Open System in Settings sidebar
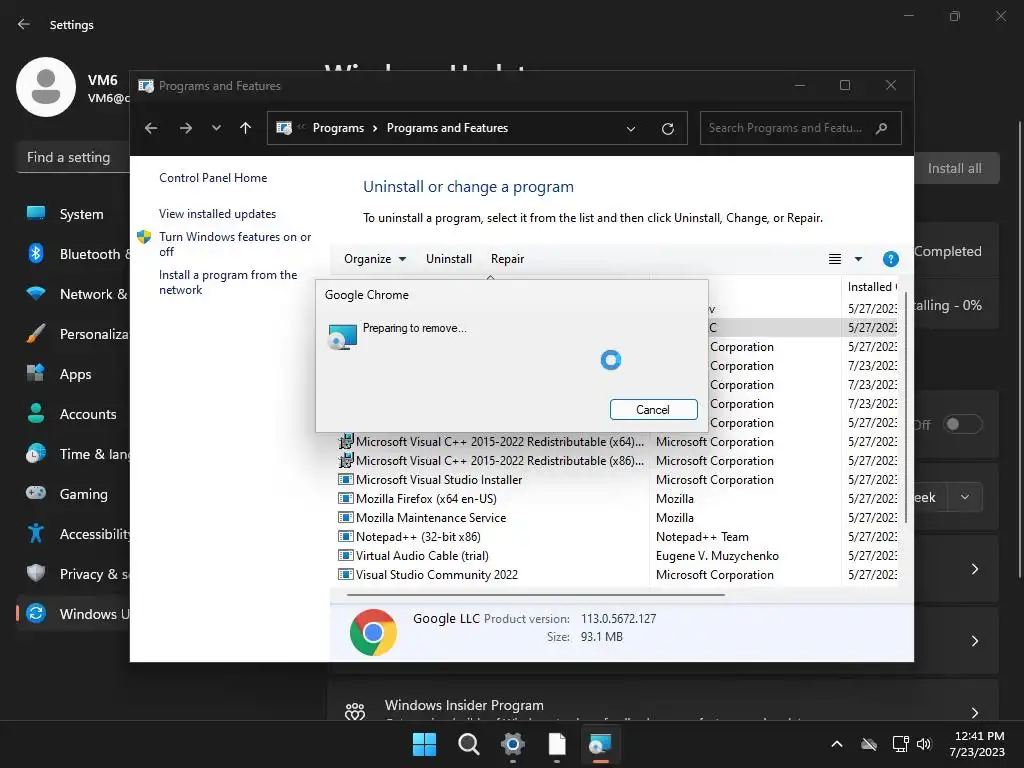1024x768 pixels. click(73, 214)
